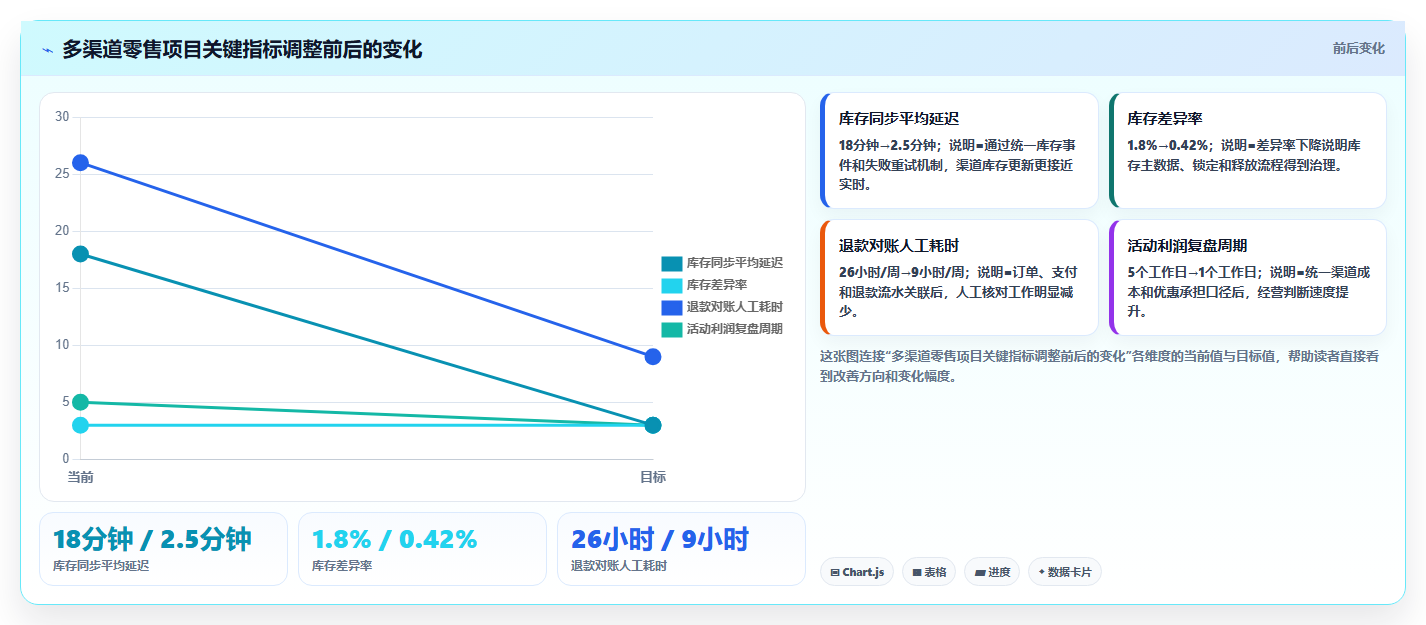Toggle 退款对账人工耗时 legend swatch

(x=671, y=307)
